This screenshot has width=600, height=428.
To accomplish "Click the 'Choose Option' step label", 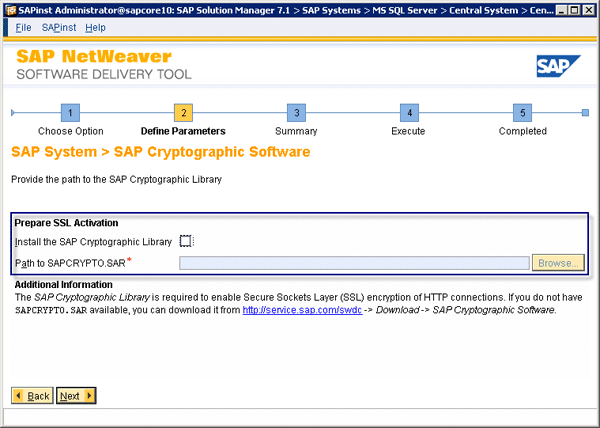I will coord(71,131).
